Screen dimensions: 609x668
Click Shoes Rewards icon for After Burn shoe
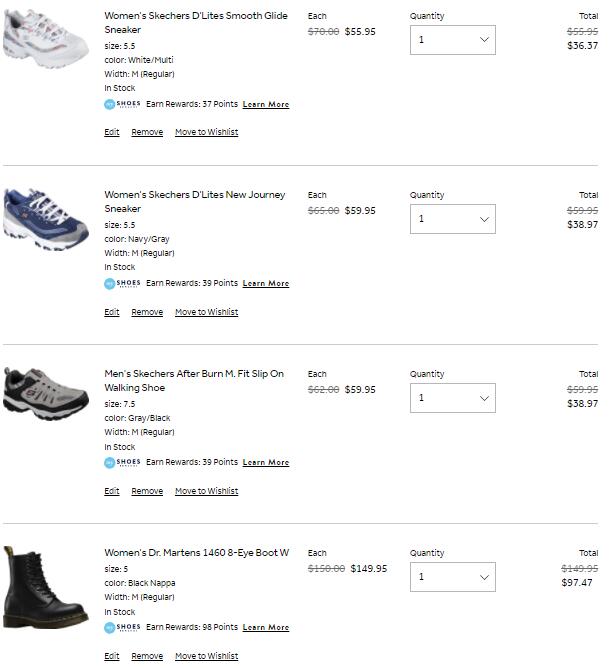(122, 462)
